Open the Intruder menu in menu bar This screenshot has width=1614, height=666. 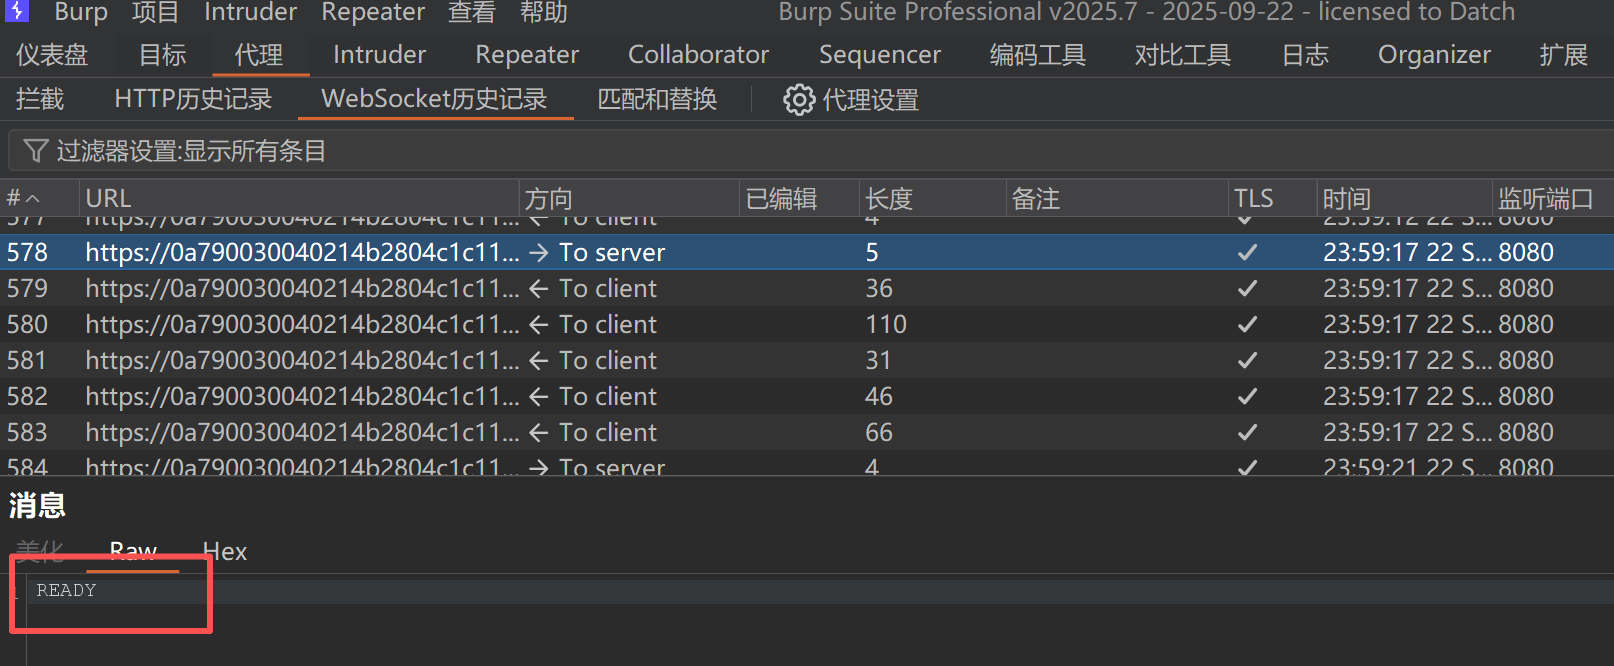point(250,12)
